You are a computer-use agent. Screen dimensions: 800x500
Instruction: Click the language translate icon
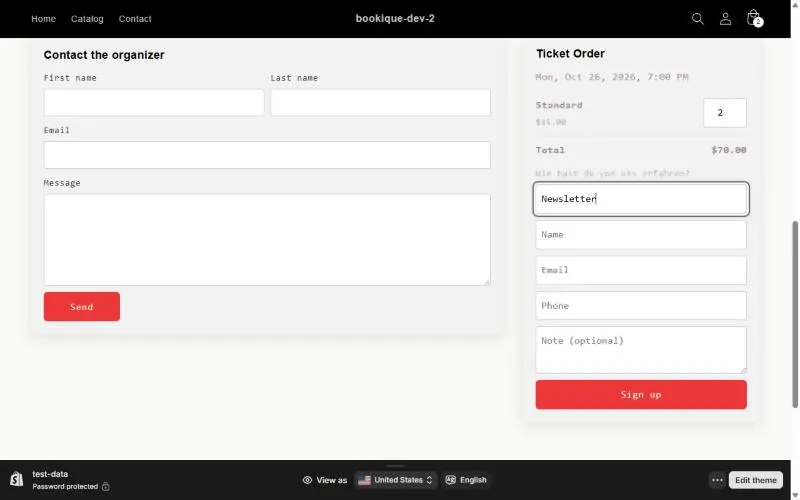tap(451, 480)
